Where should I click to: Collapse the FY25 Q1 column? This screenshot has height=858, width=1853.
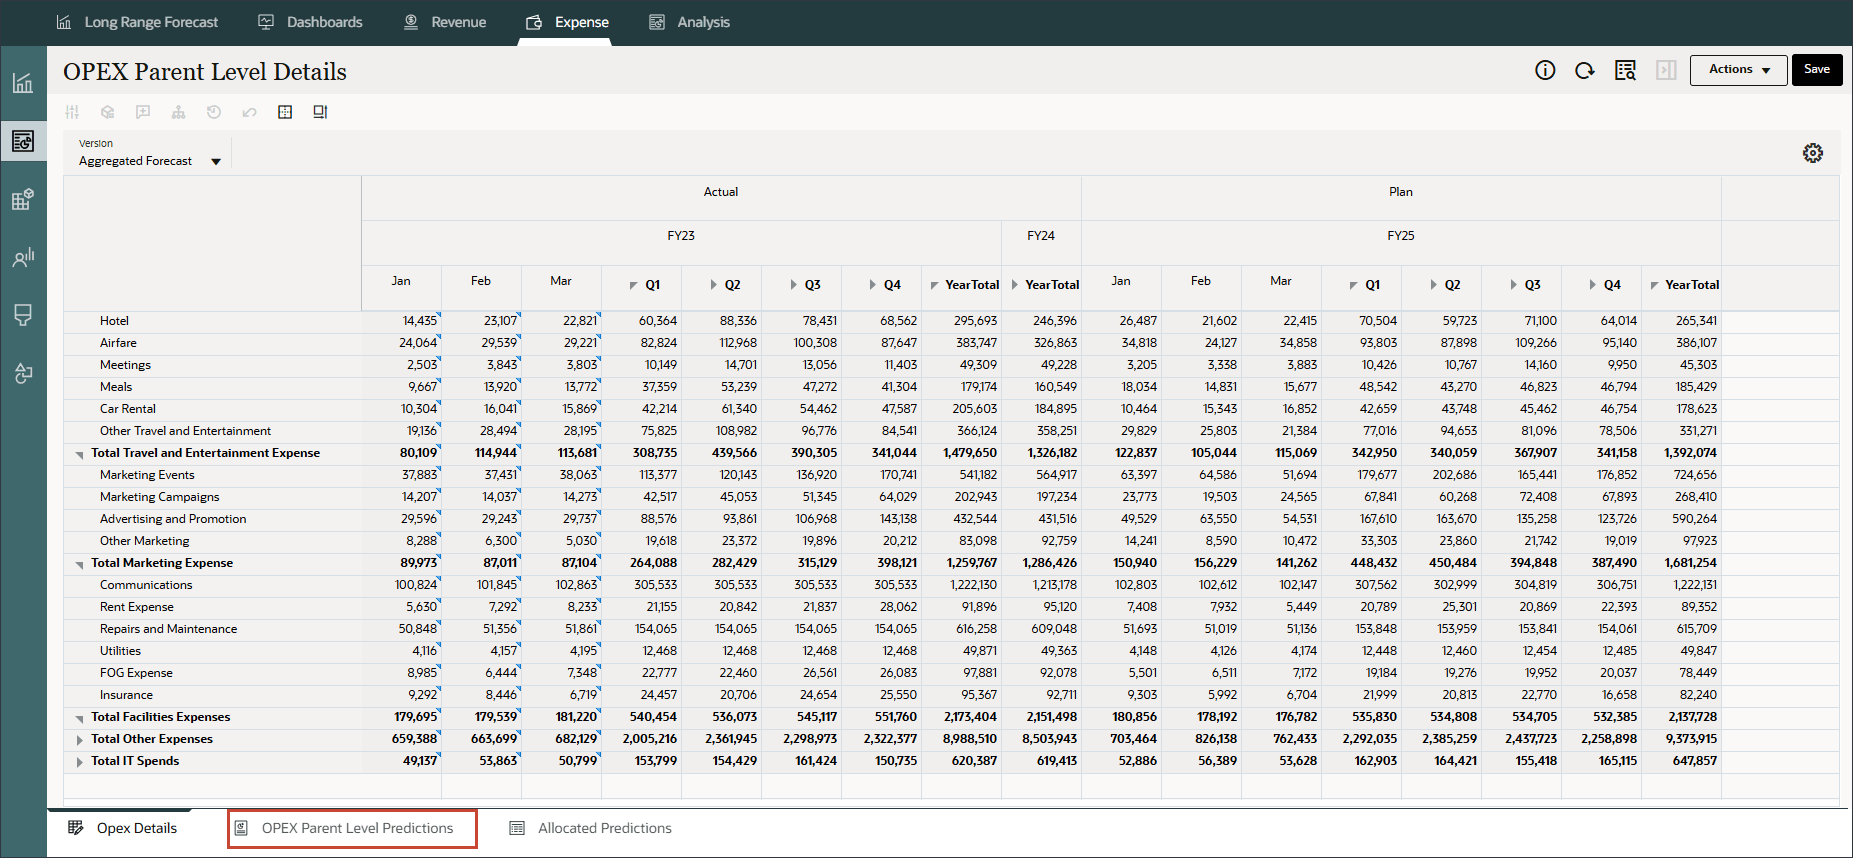(x=1353, y=286)
